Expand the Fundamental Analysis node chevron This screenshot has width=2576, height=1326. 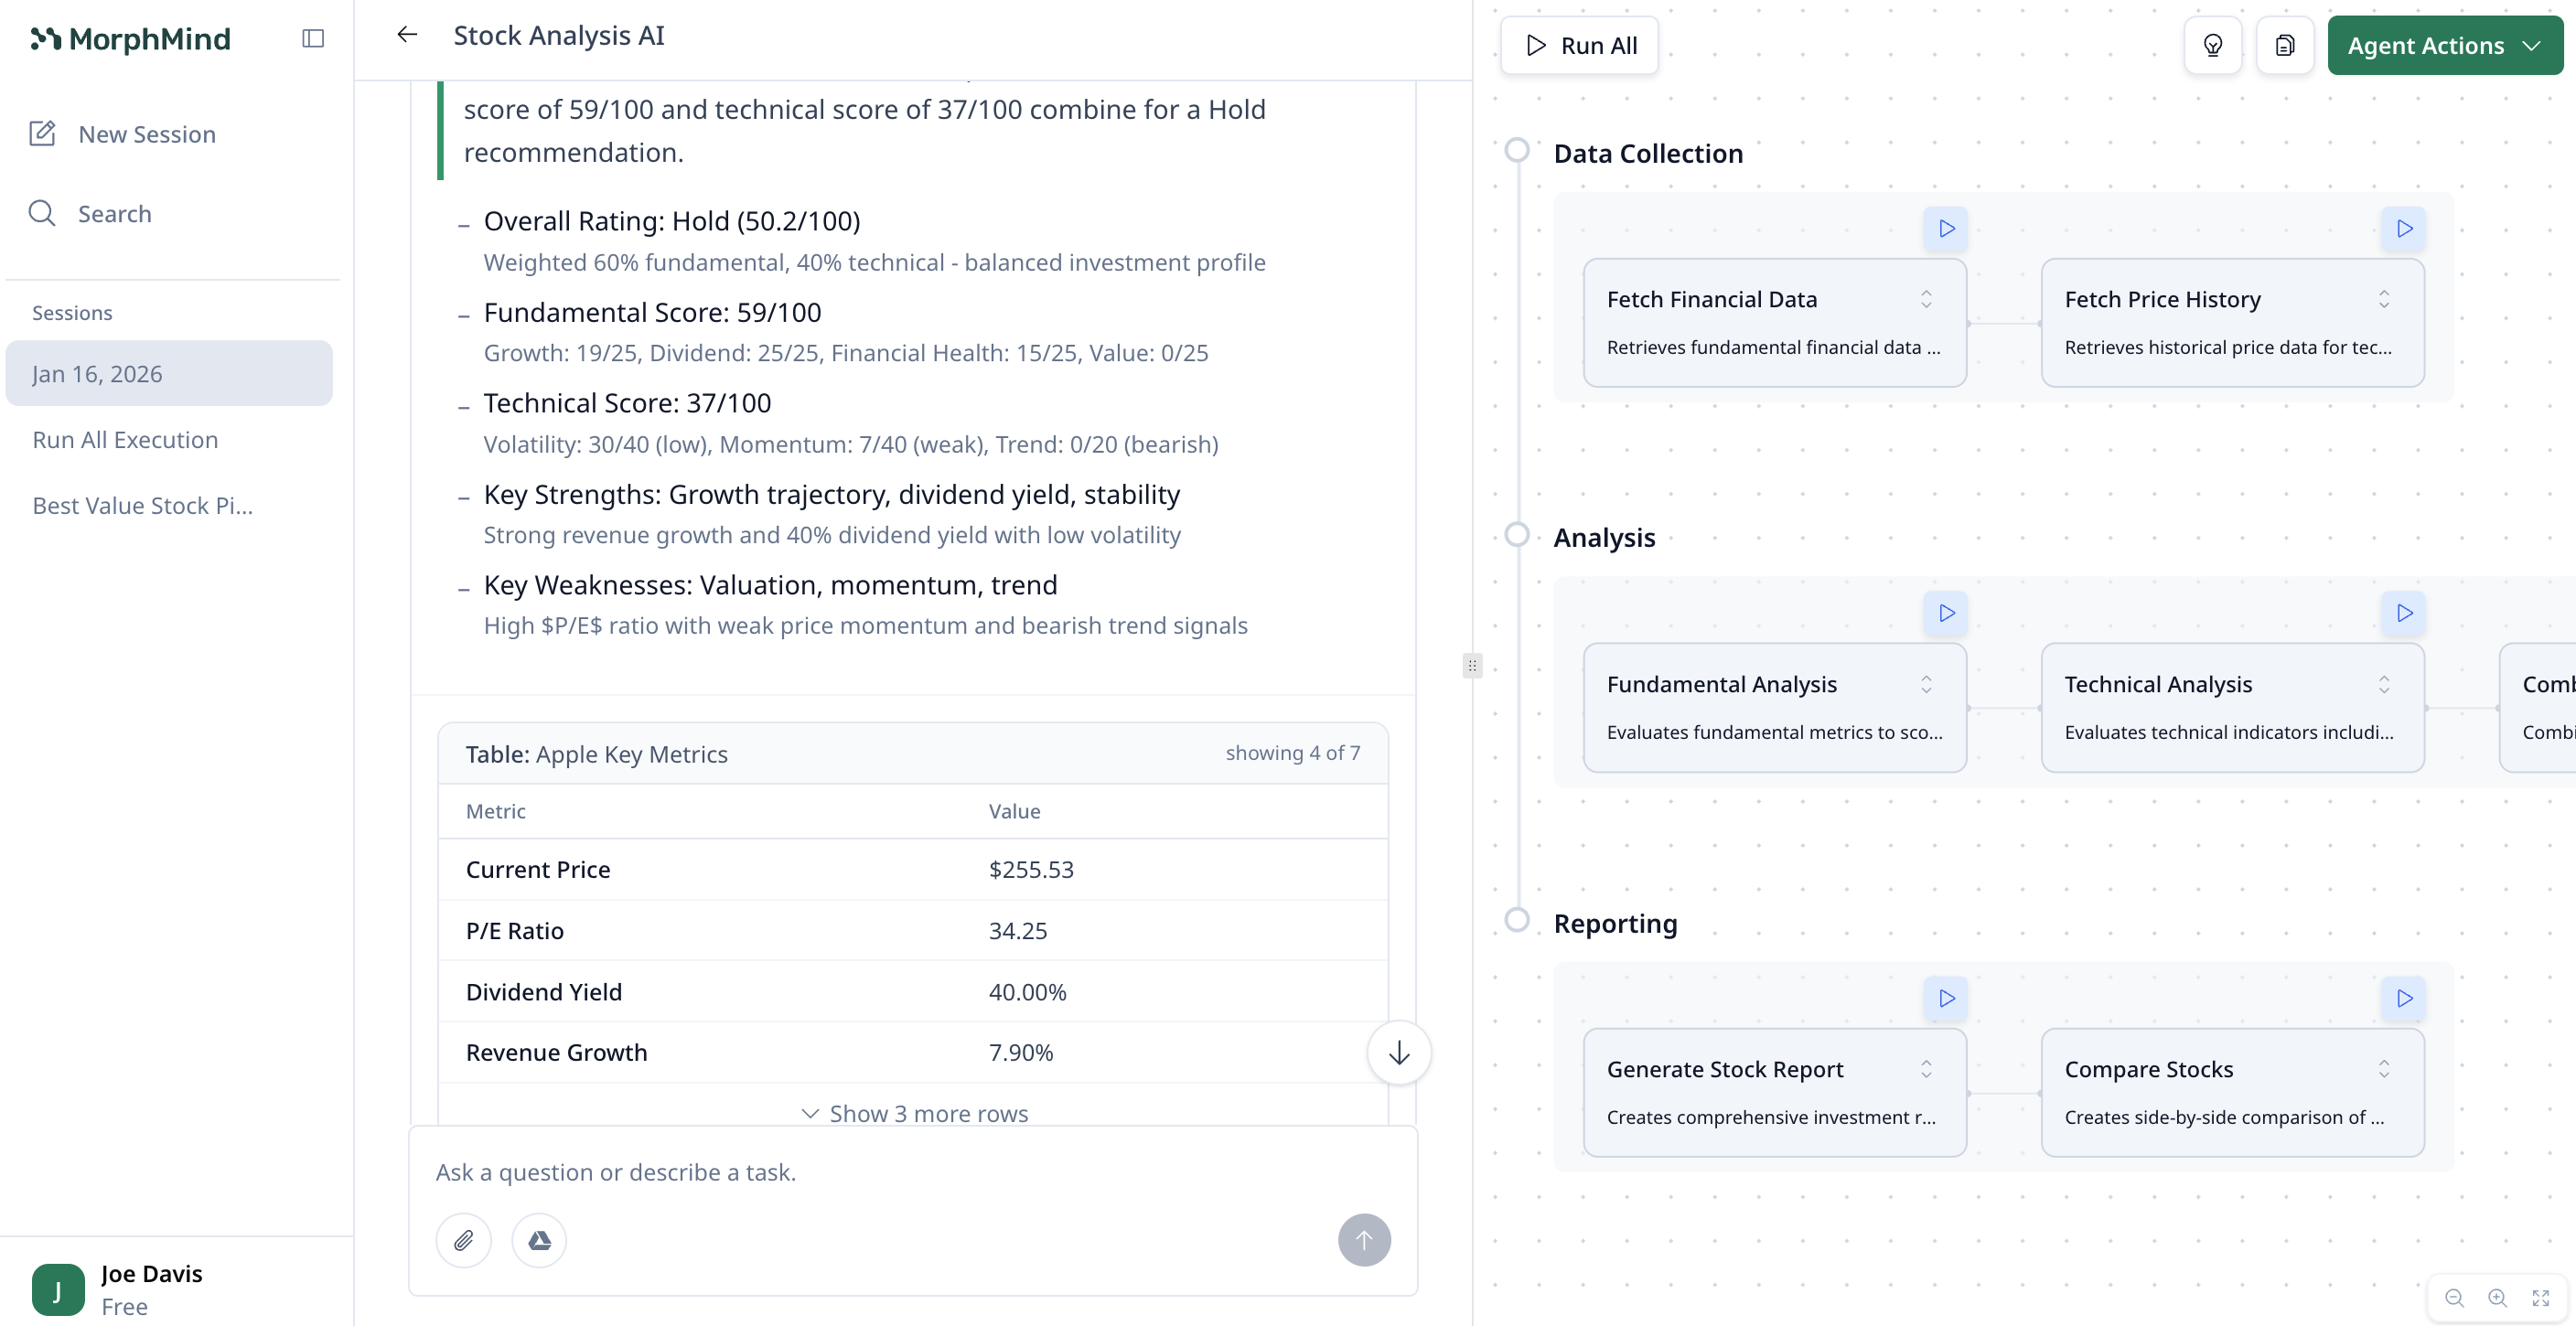click(1926, 684)
